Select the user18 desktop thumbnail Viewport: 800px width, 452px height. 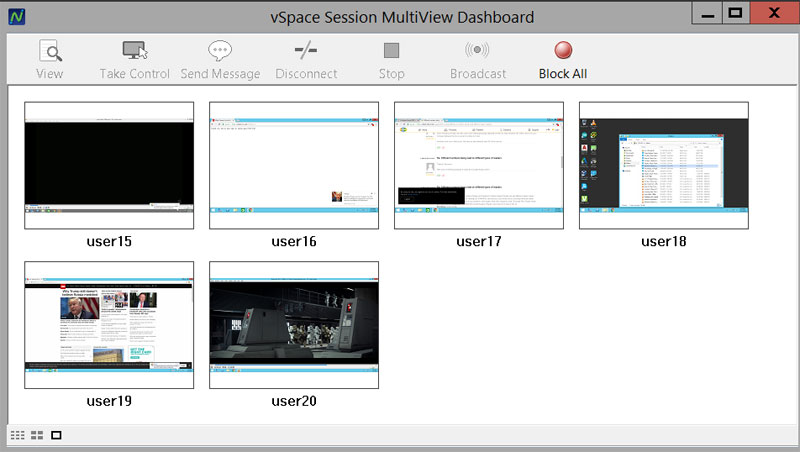pyautogui.click(x=664, y=165)
